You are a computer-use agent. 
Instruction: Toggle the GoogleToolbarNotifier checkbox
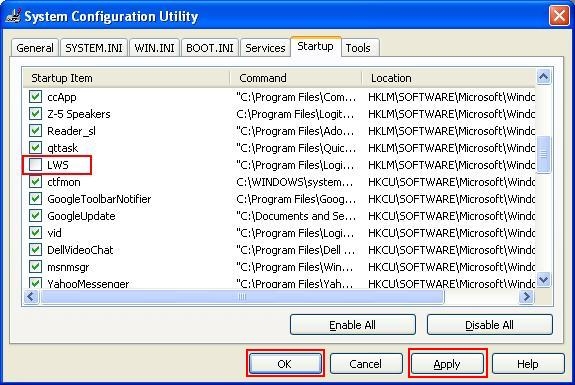[35, 199]
